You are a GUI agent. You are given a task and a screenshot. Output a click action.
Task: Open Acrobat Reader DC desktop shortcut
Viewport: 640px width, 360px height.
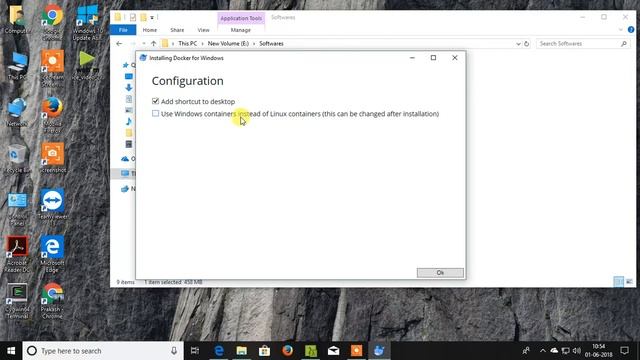[17, 255]
